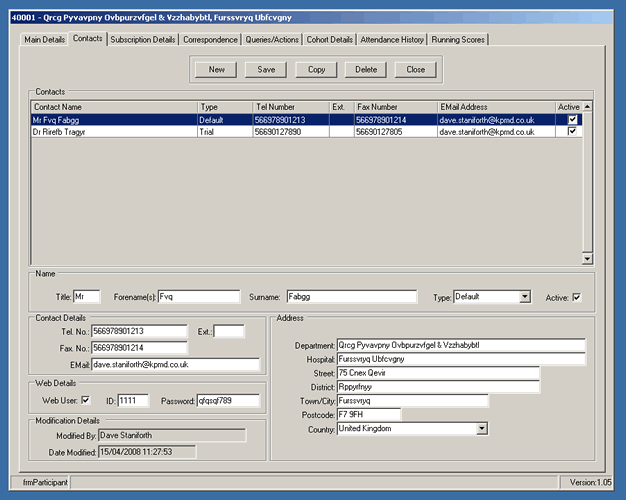Click the Copy button
The width and height of the screenshot is (626, 500).
[x=316, y=69]
